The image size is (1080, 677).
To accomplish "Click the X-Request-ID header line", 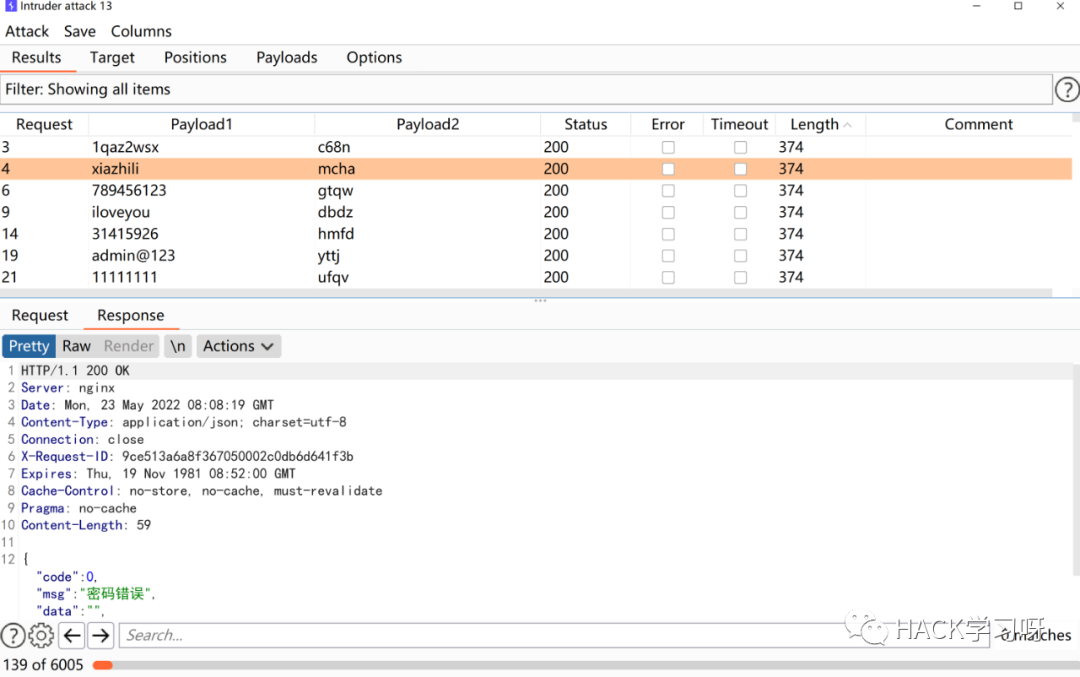I will tap(187, 457).
